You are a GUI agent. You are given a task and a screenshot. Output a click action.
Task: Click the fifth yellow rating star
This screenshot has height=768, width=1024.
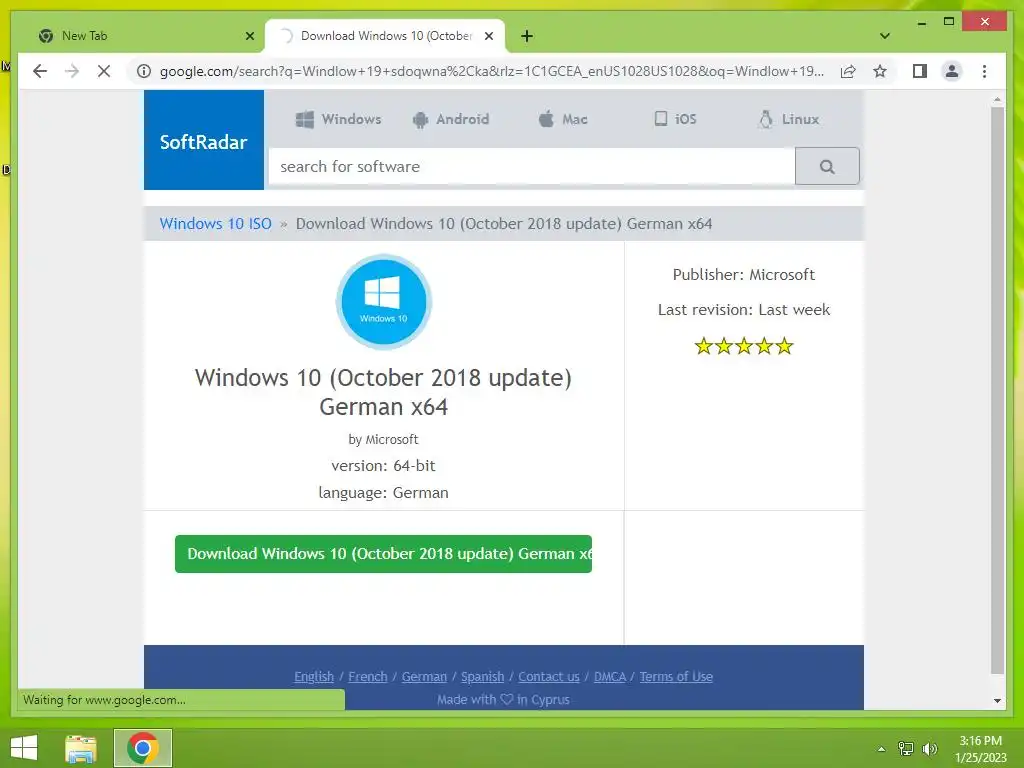[784, 346]
